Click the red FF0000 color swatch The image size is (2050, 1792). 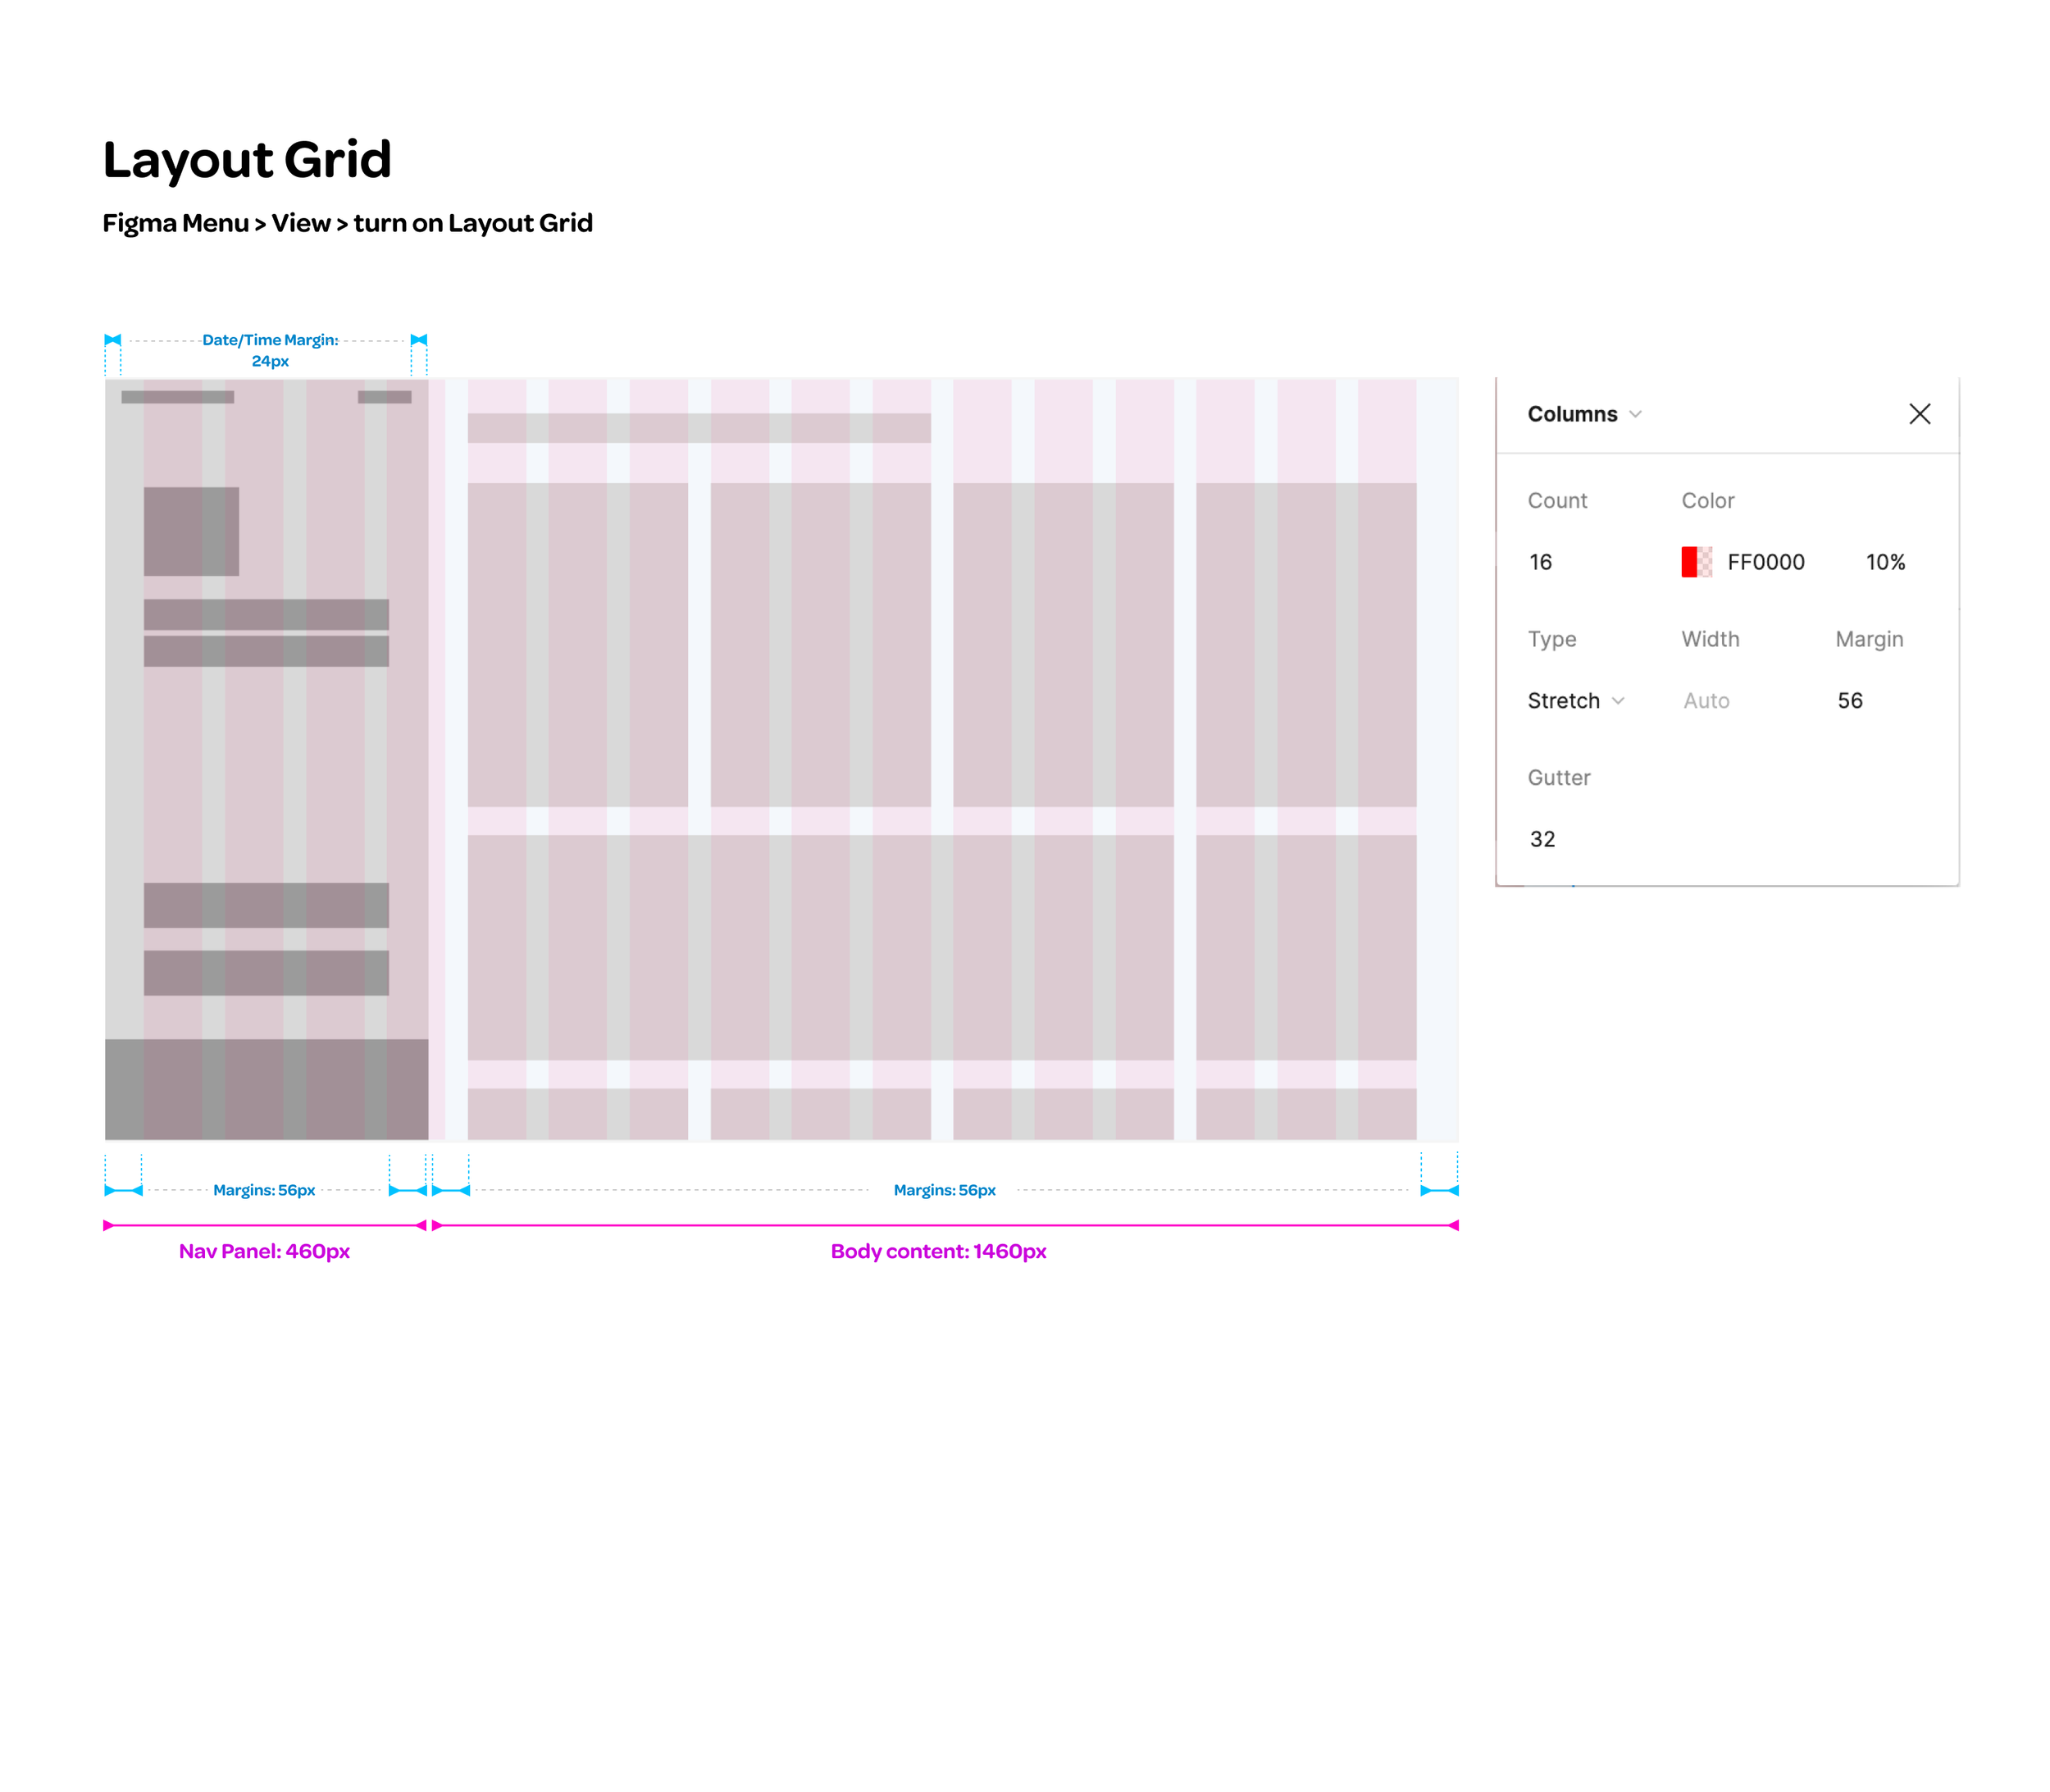tap(1696, 562)
